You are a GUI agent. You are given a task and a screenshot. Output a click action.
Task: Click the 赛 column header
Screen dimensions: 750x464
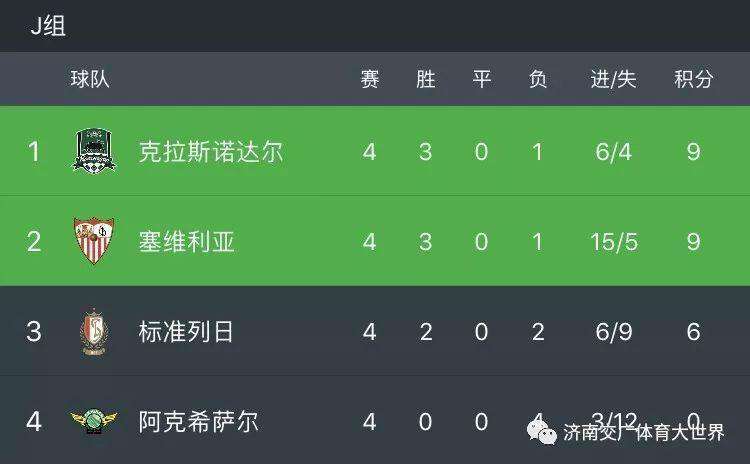pyautogui.click(x=370, y=79)
